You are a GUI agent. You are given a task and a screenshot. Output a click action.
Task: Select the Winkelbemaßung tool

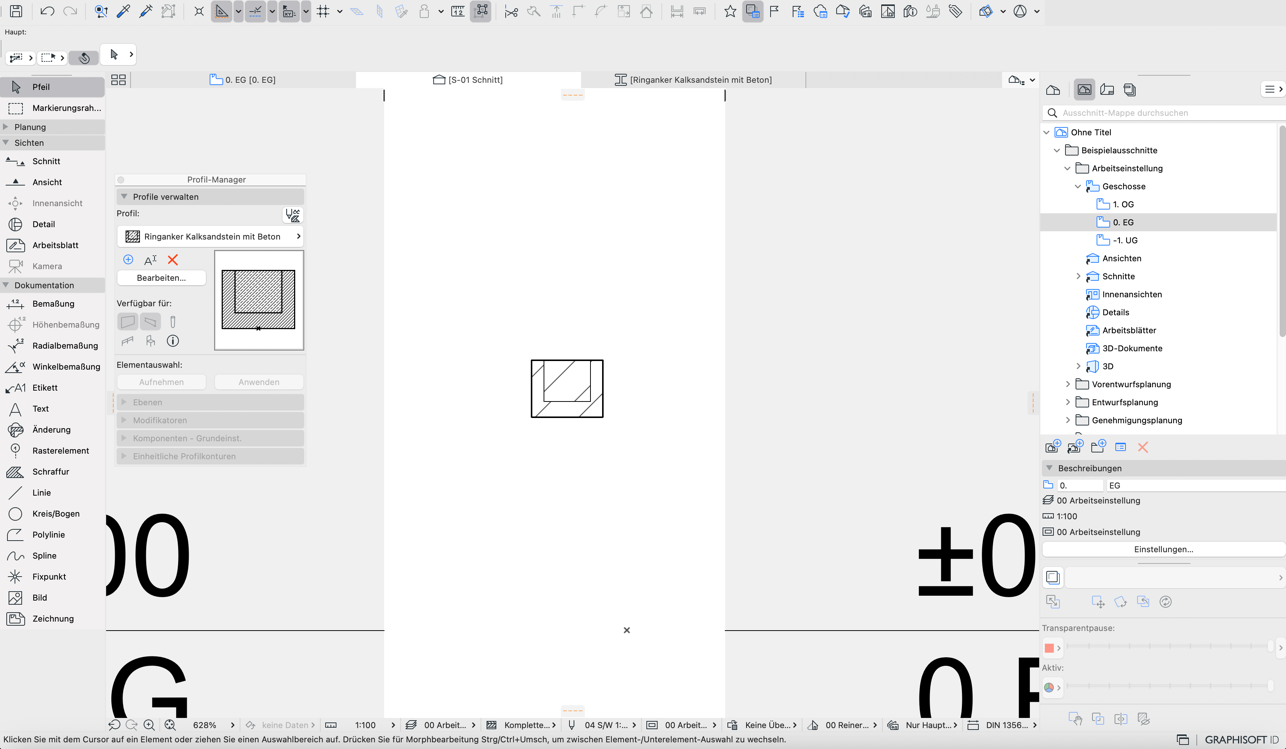pos(52,366)
